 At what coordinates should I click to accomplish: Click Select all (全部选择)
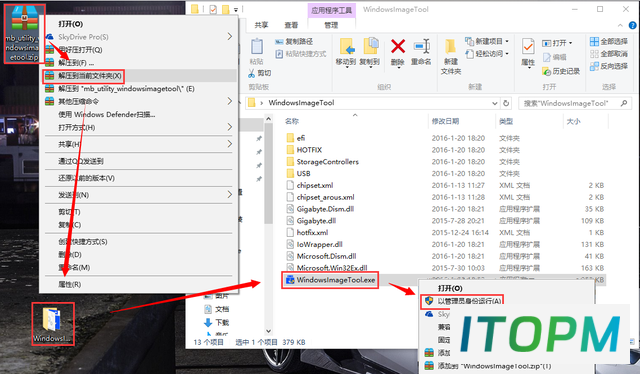[x=609, y=41]
